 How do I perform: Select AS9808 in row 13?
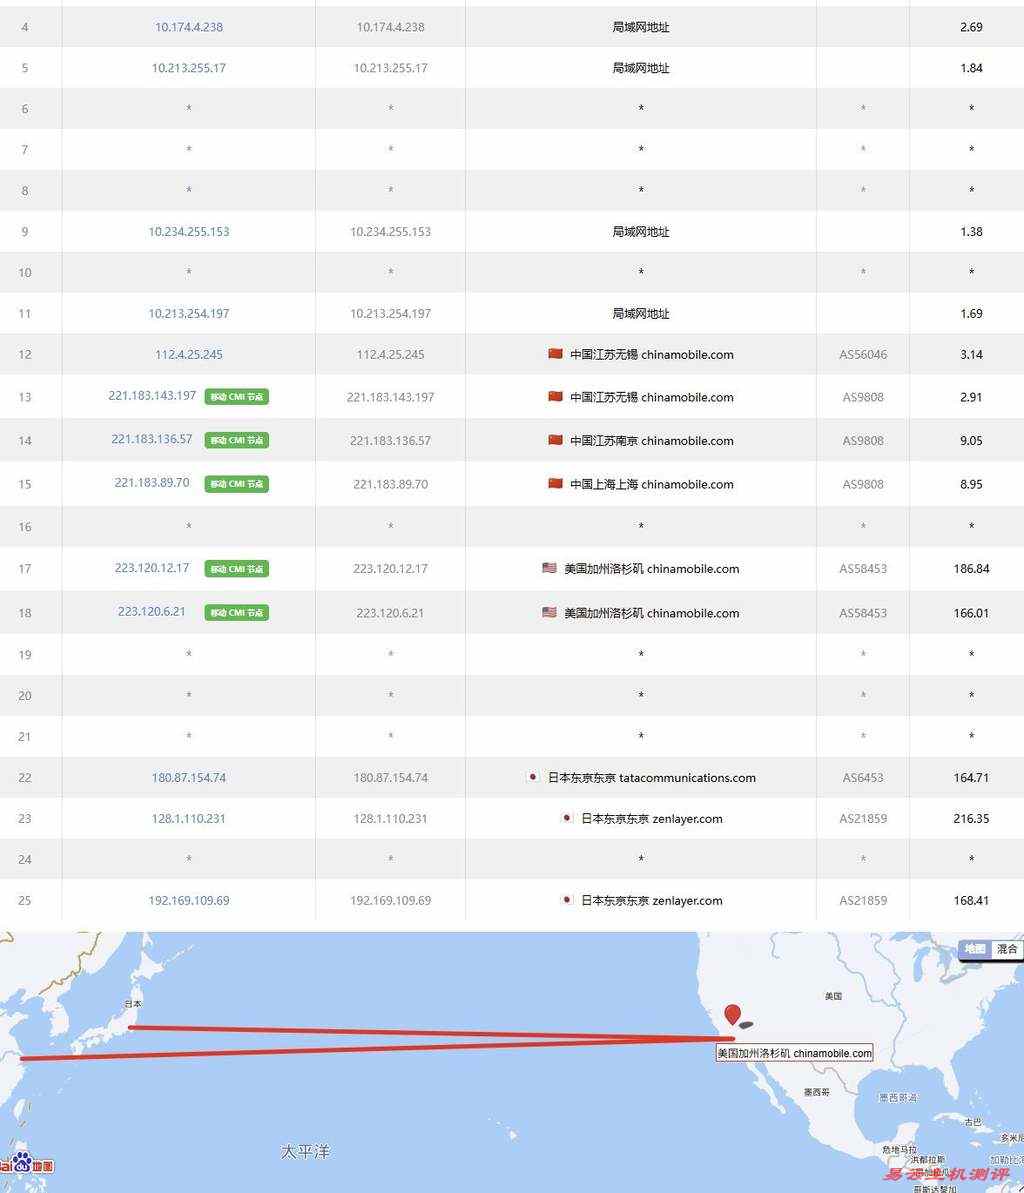pos(863,397)
